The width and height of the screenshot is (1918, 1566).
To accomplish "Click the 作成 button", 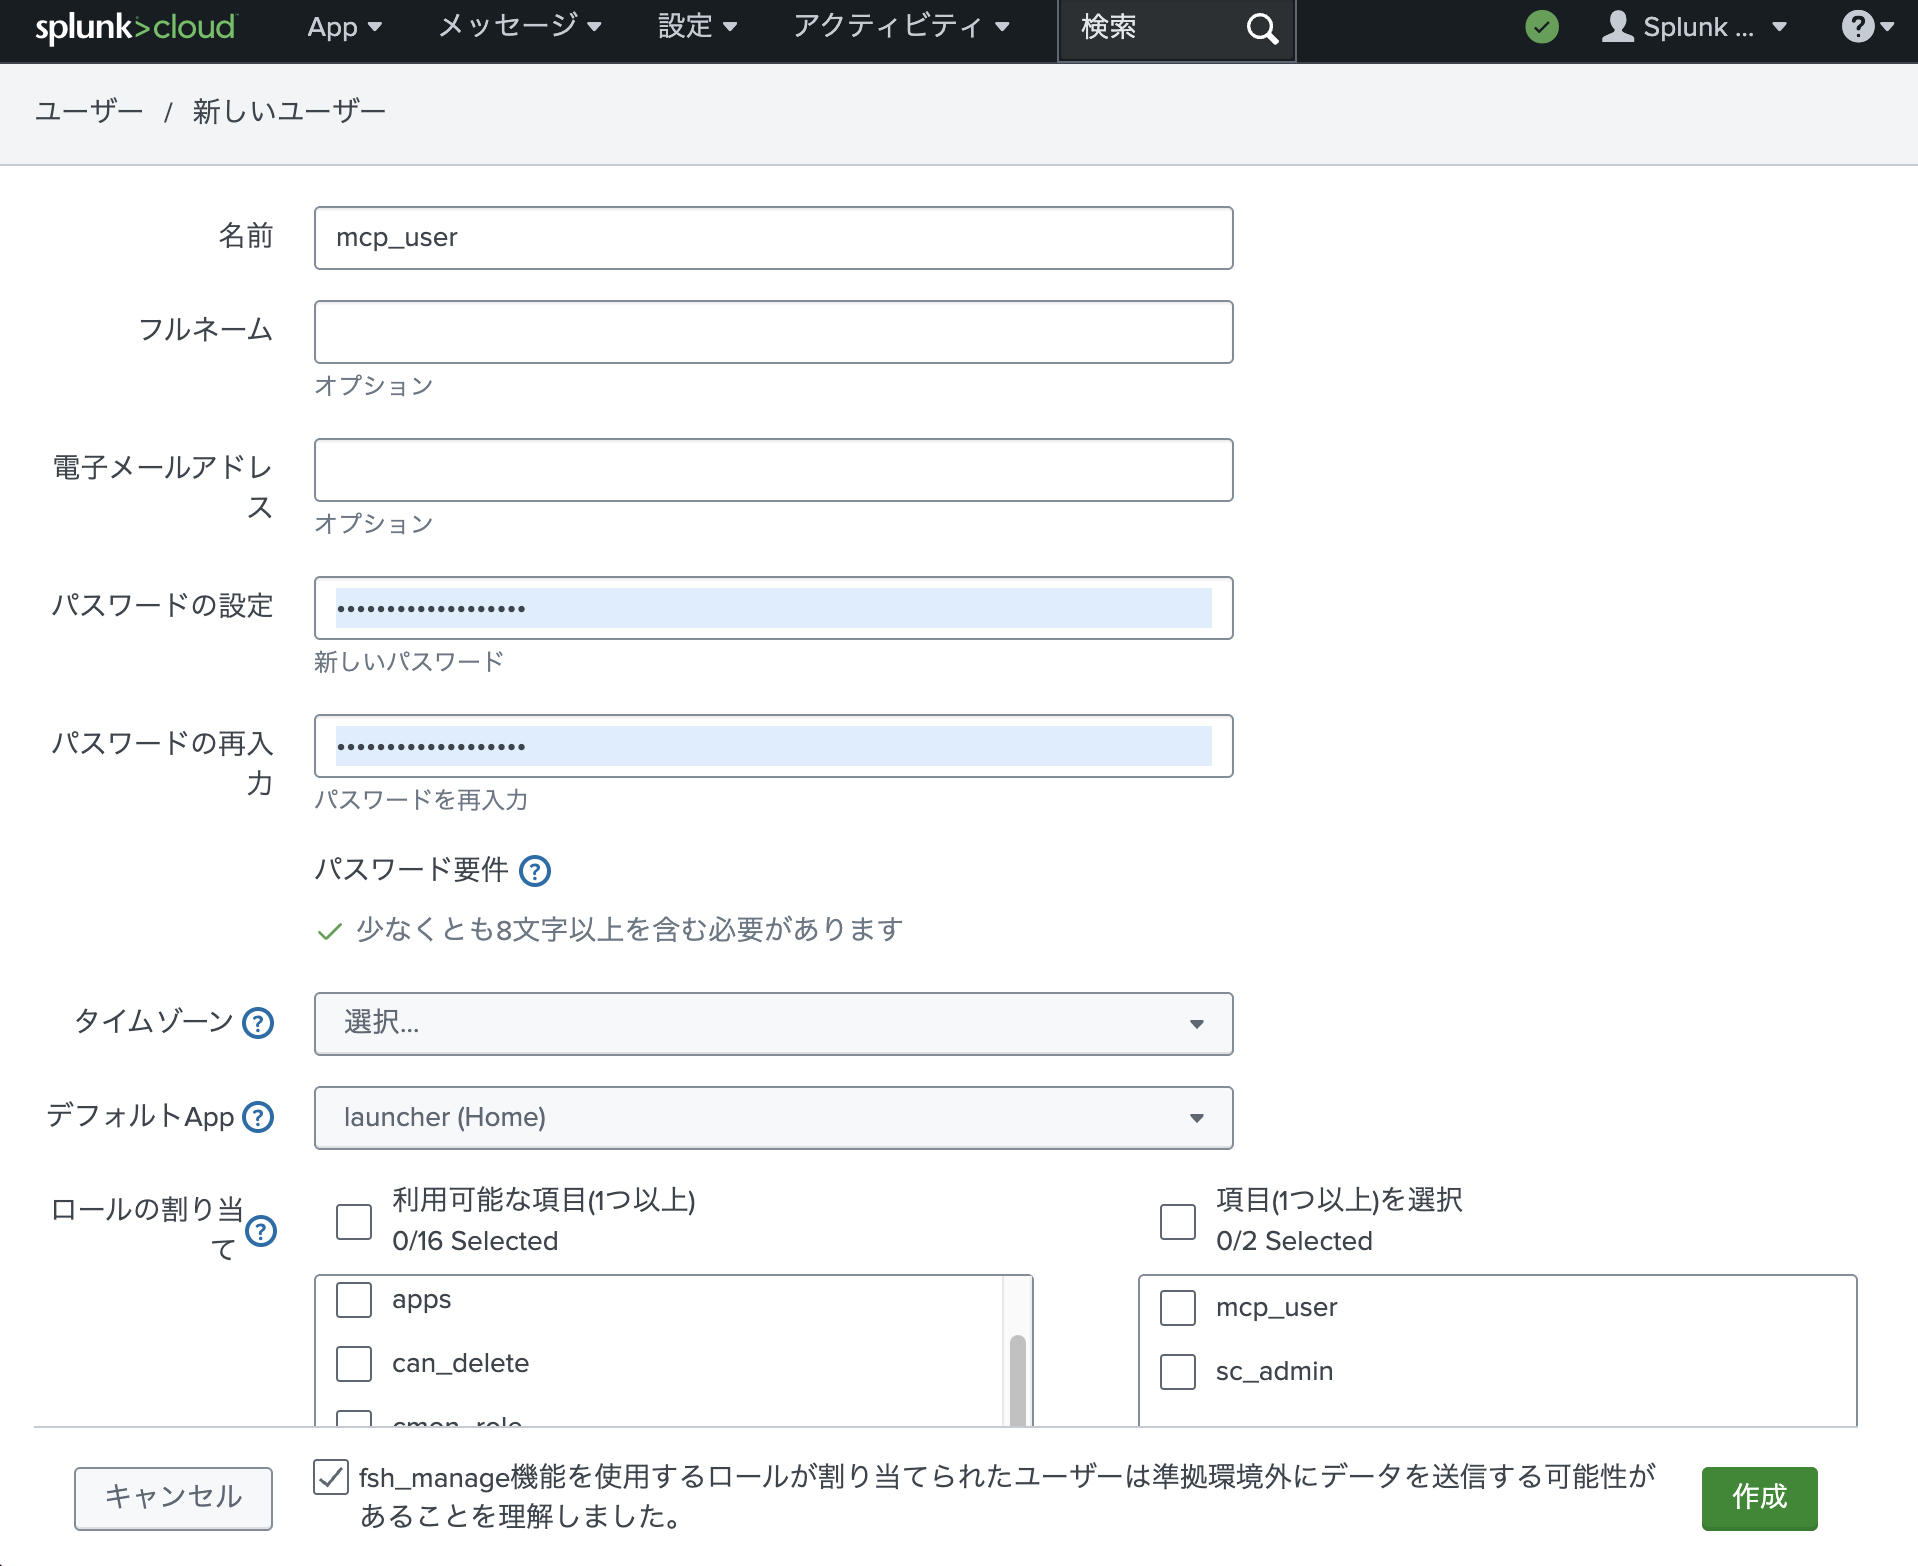I will click(1758, 1498).
